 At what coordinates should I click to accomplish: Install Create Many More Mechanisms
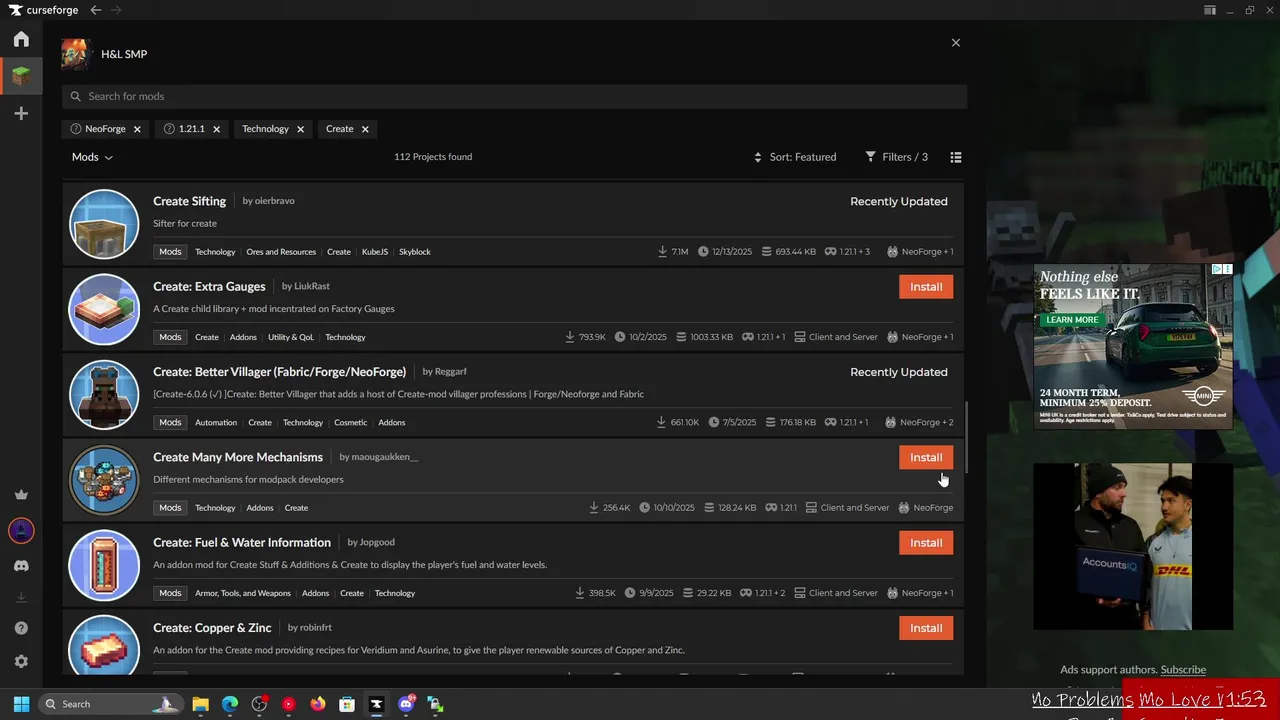click(926, 457)
